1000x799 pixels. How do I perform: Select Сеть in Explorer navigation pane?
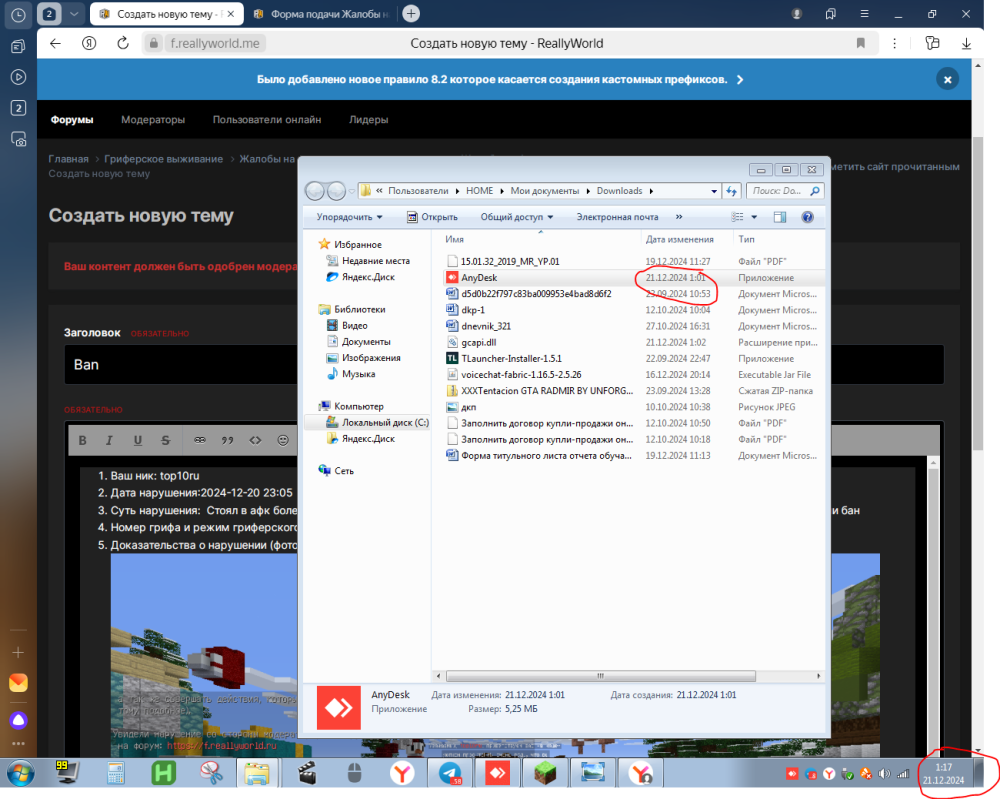pos(336,471)
